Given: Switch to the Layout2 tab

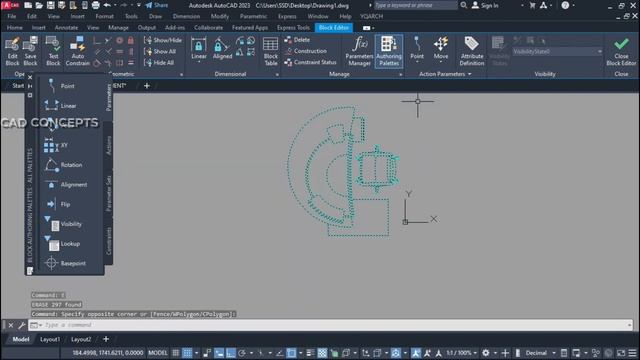Looking at the screenshot, I should [81, 339].
